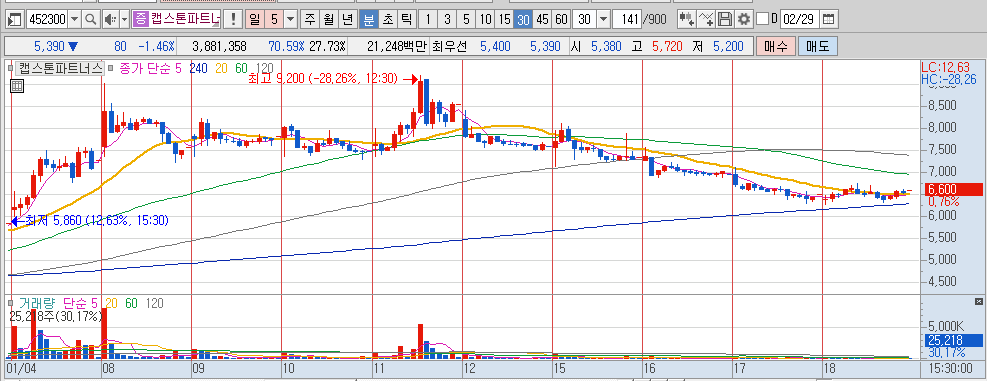
Task: Switch to 1-minute interval
Action: (x=428, y=20)
